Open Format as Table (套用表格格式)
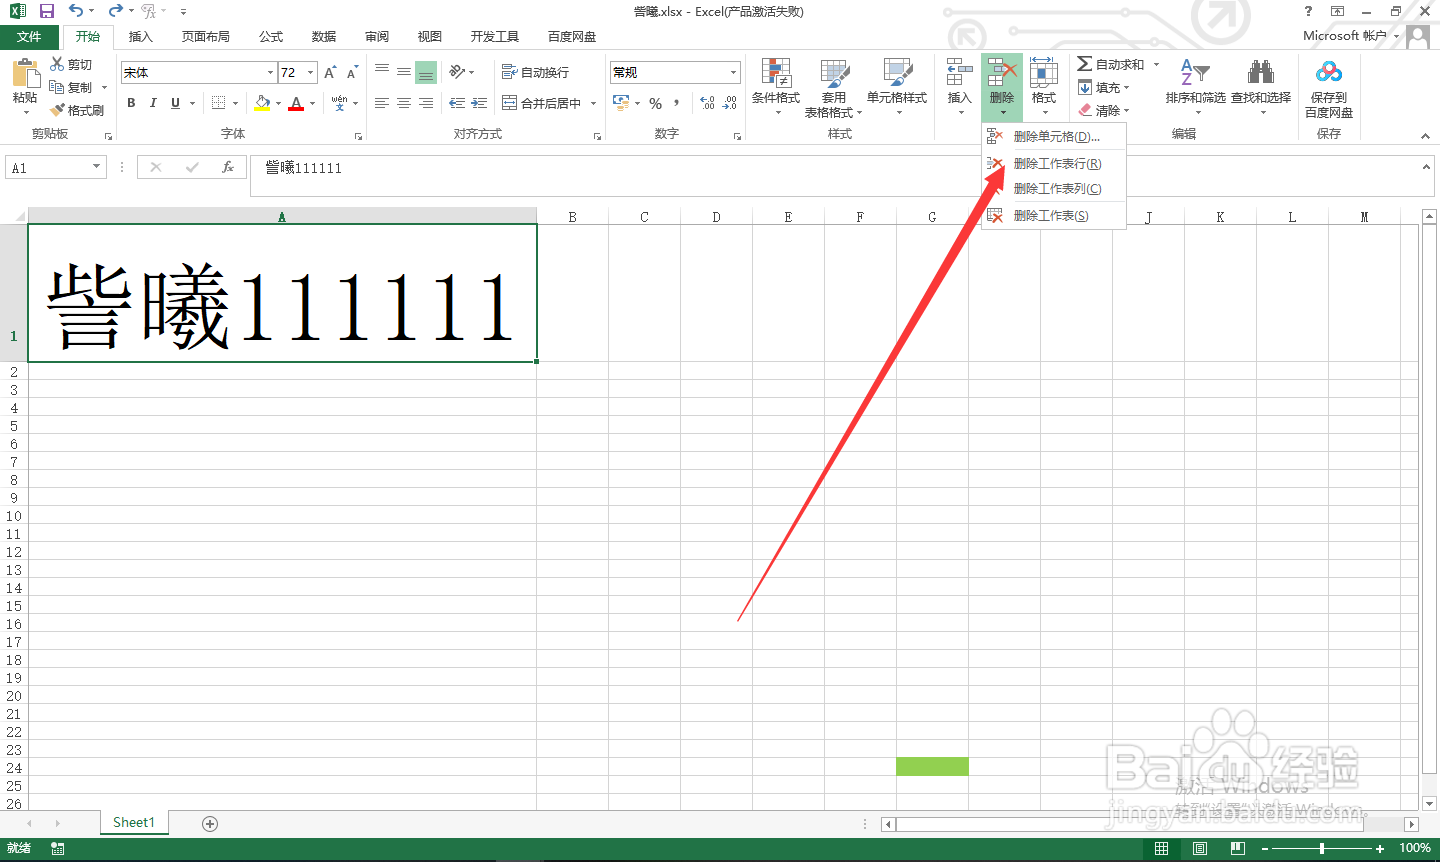Screen dimensions: 1440x862 [x=834, y=87]
